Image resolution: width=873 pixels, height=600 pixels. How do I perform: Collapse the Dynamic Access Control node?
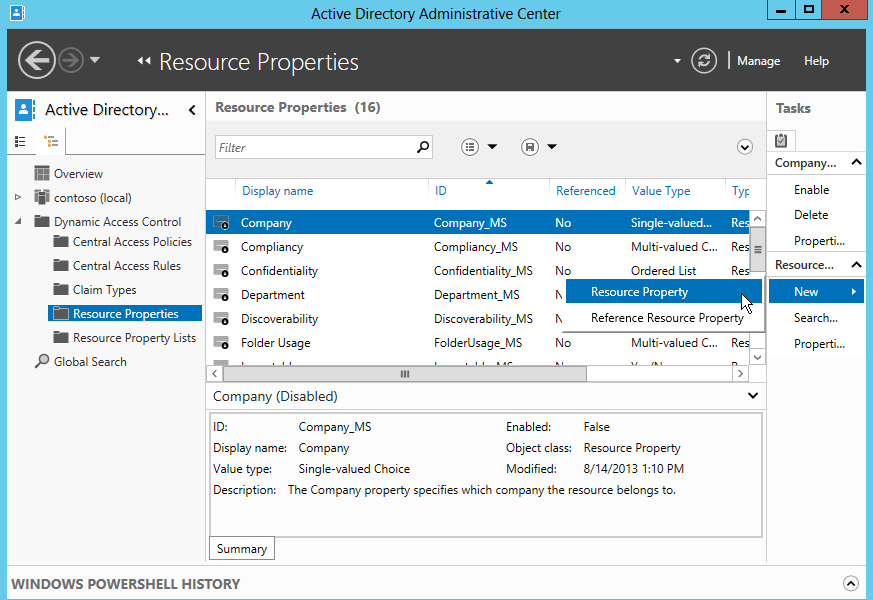coord(18,222)
